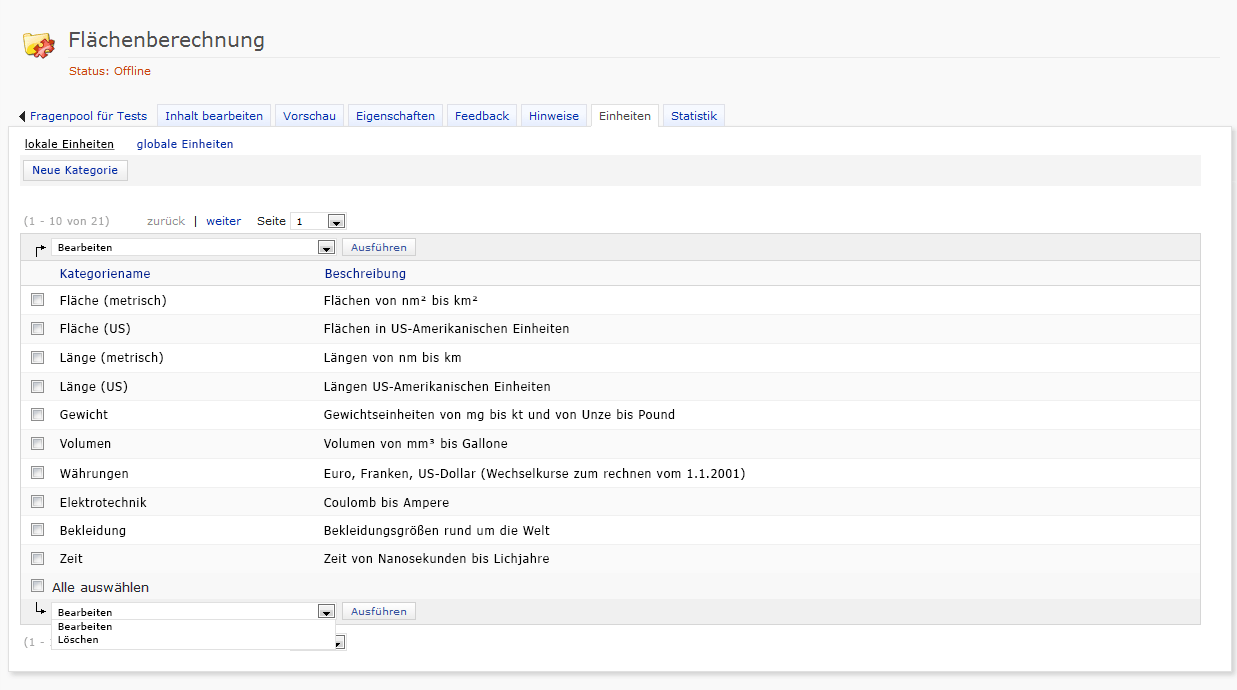Click the question pool folder icon
Screen dimensions: 1237x690
(x=39, y=45)
